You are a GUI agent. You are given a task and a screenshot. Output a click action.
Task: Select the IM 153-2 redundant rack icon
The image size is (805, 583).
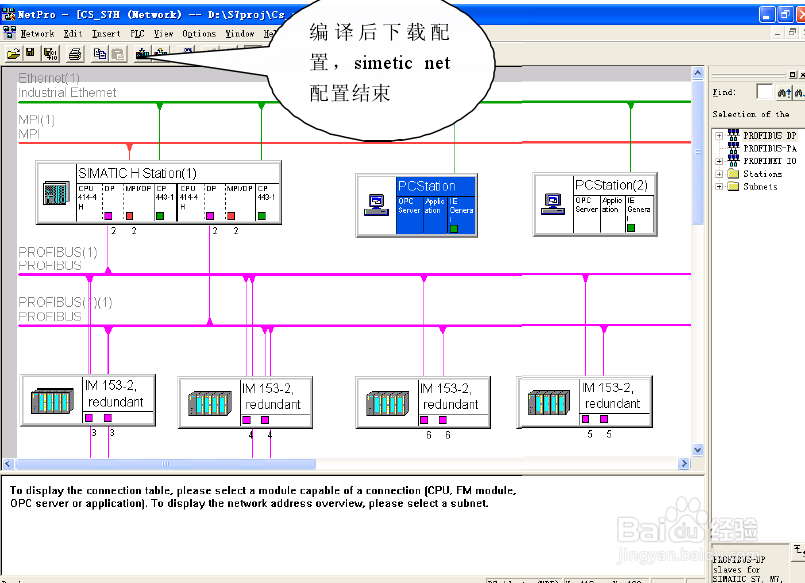[x=50, y=400]
